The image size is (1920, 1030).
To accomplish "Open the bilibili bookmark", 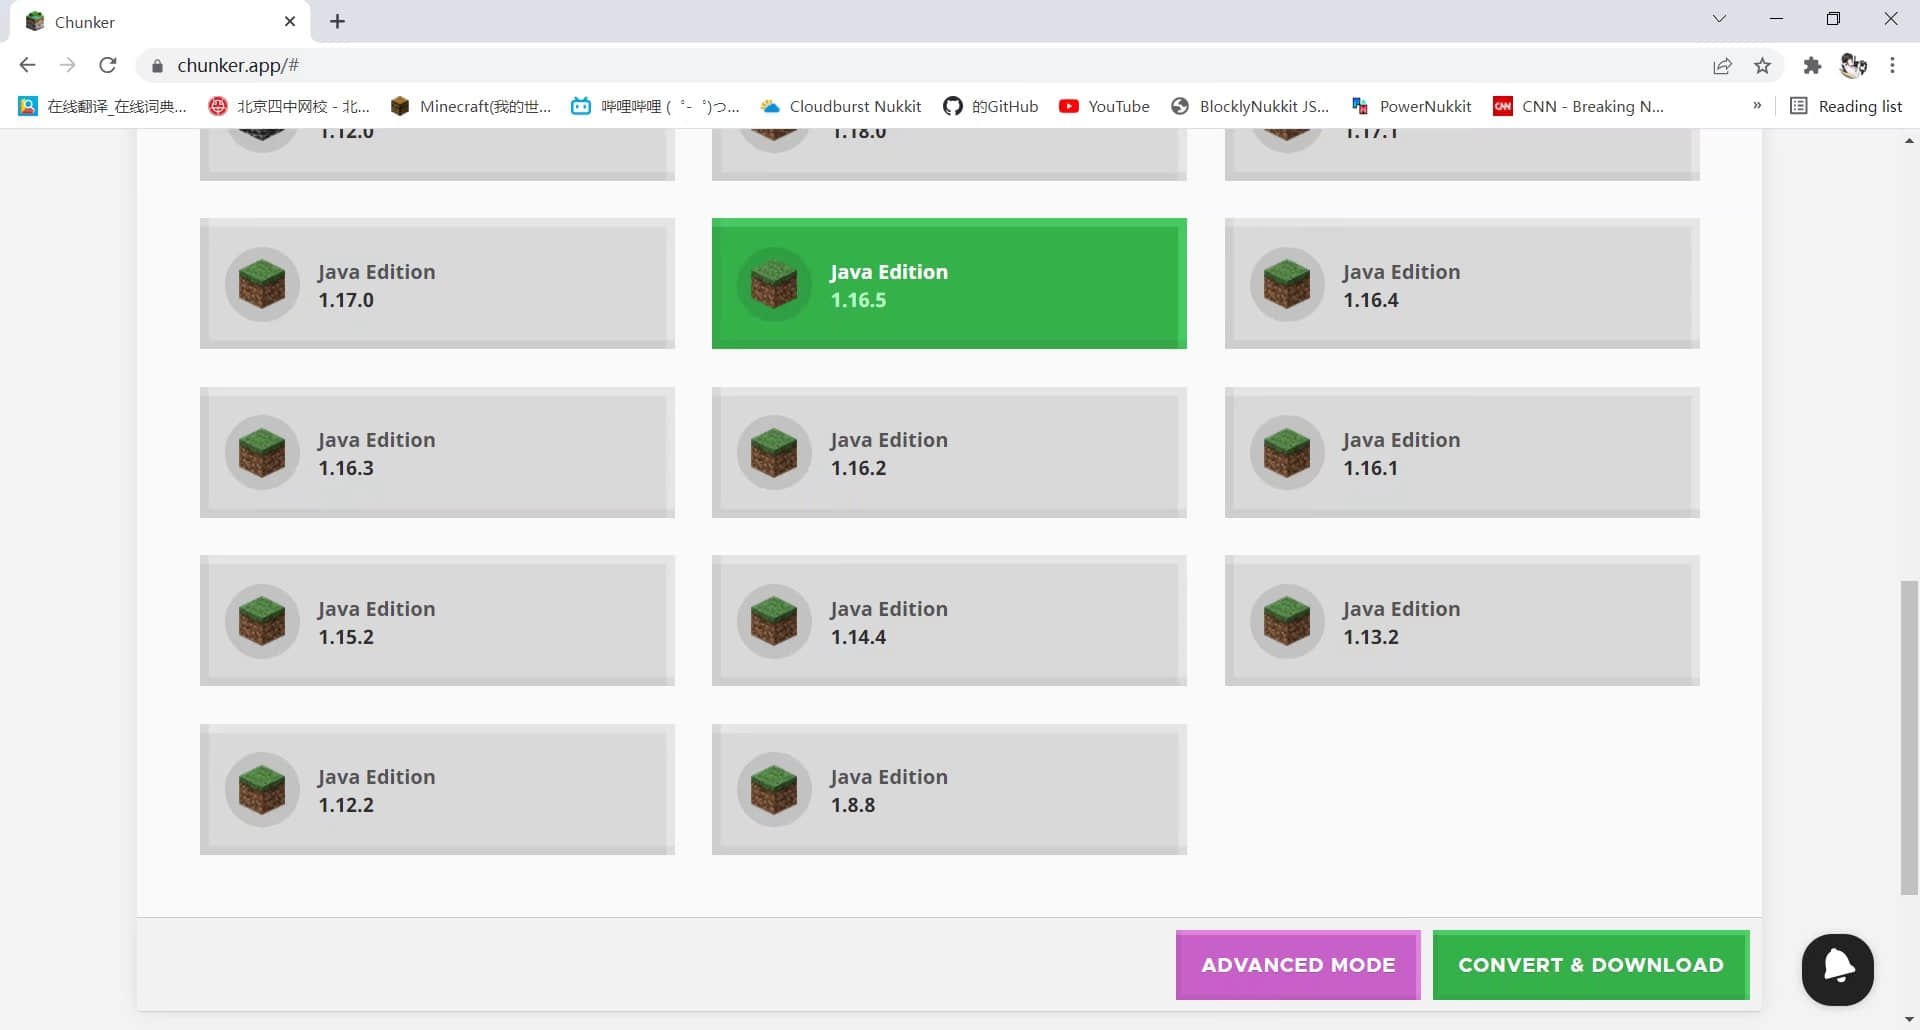I will (655, 106).
